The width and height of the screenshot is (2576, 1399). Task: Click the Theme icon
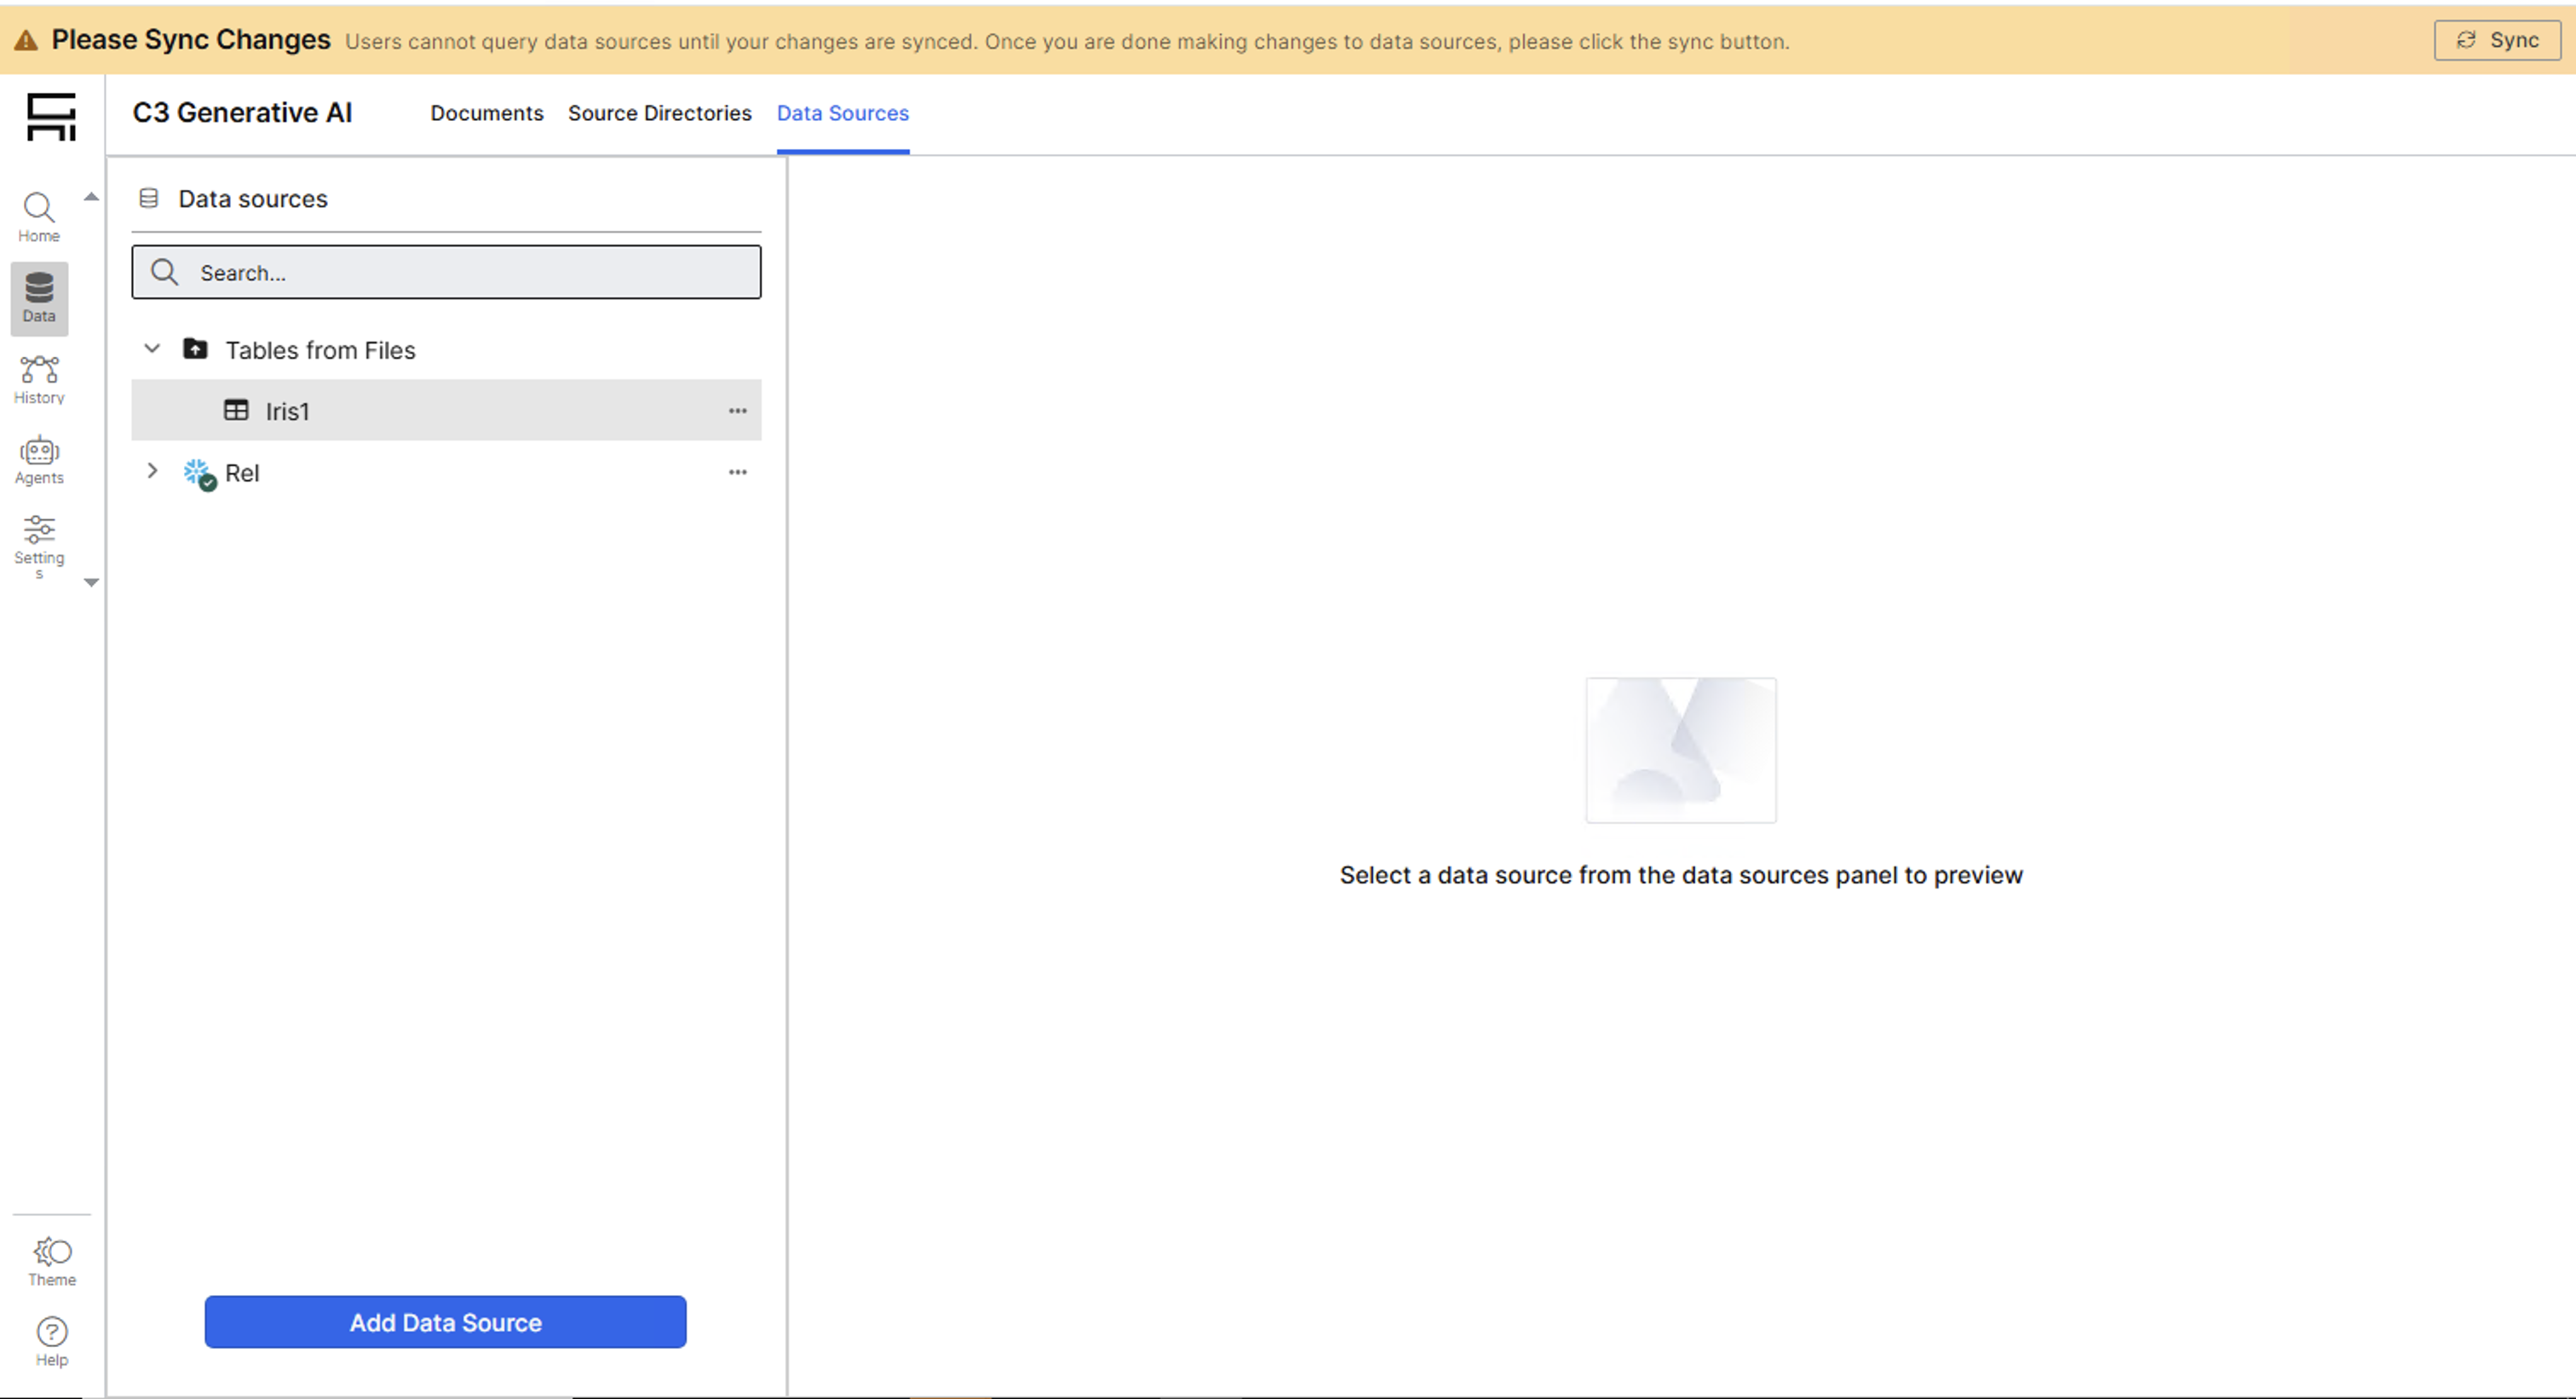coord(52,1260)
